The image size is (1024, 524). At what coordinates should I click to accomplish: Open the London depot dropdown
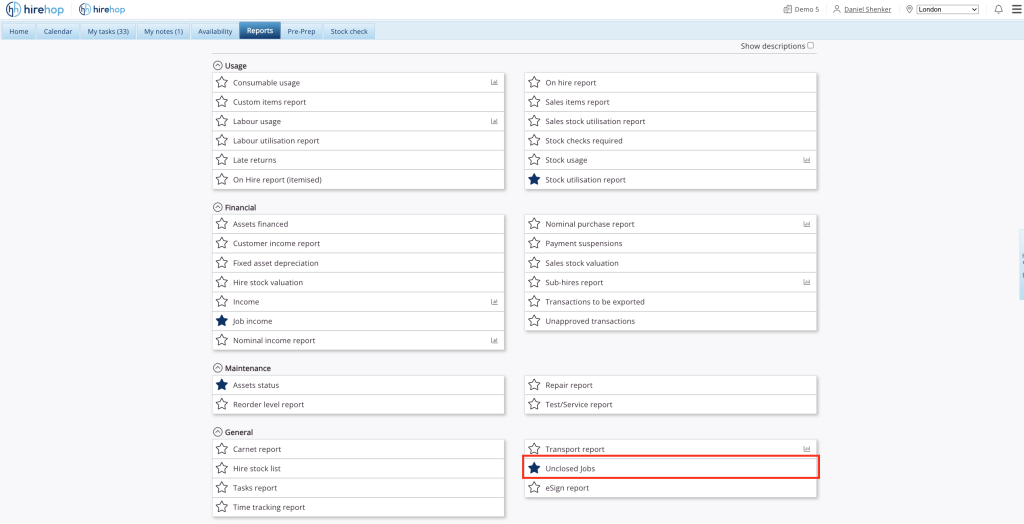click(948, 9)
